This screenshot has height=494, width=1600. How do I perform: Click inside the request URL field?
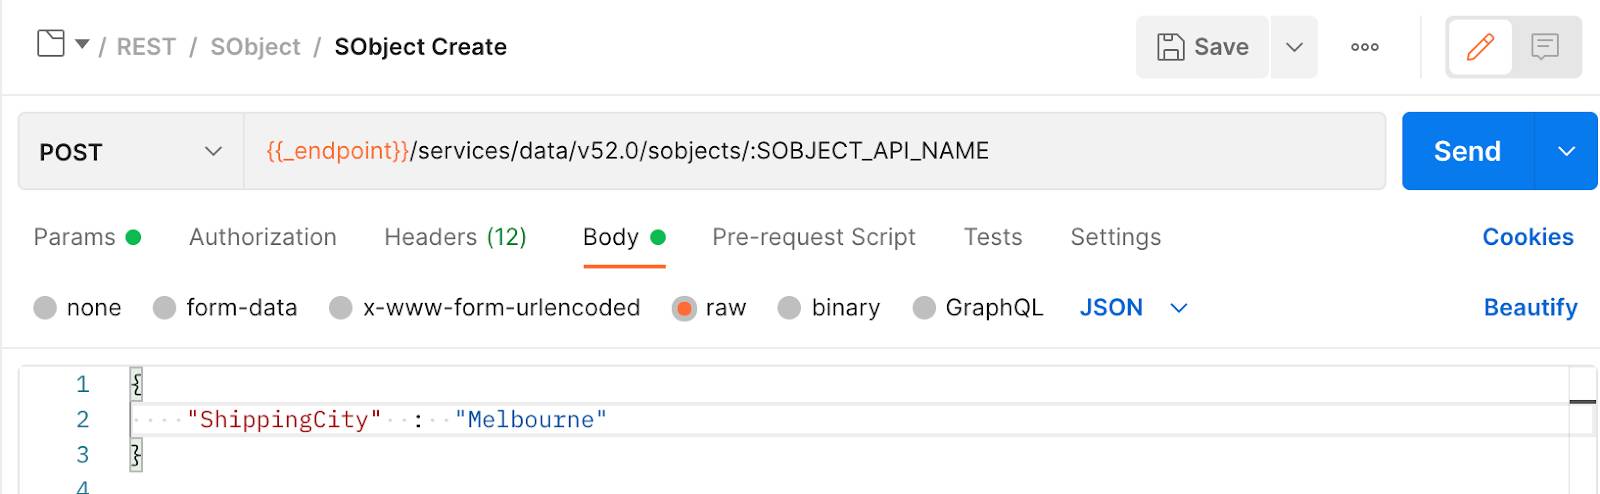(x=814, y=151)
